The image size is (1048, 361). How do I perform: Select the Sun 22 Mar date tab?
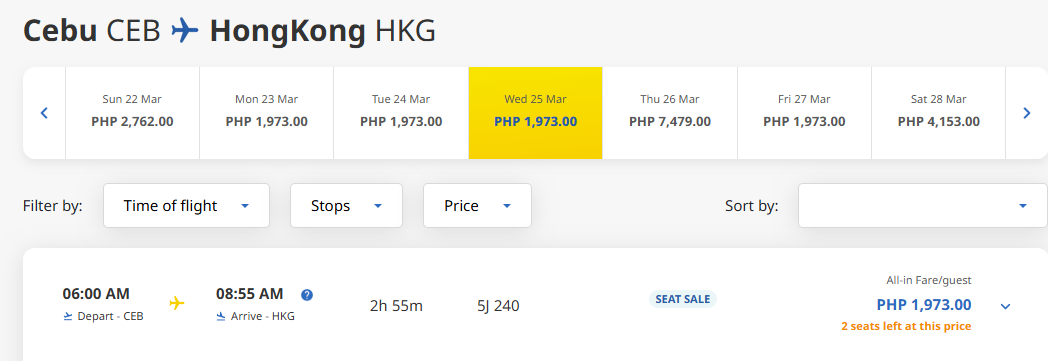(132, 113)
